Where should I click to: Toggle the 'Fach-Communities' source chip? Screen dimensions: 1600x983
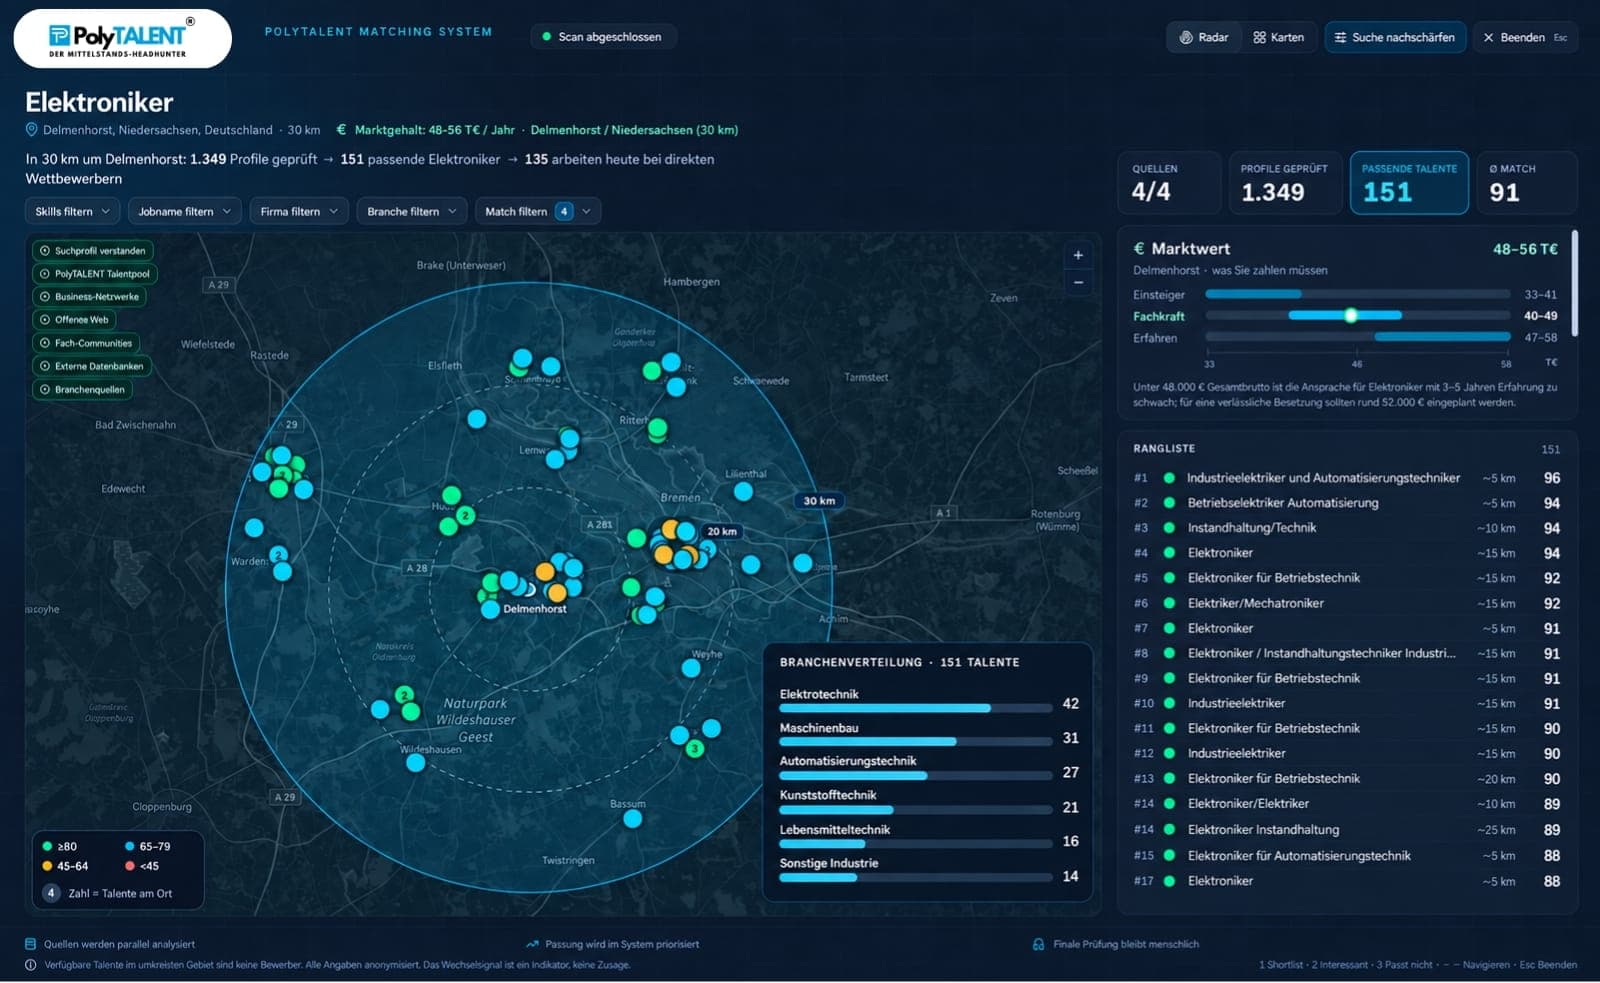[86, 343]
